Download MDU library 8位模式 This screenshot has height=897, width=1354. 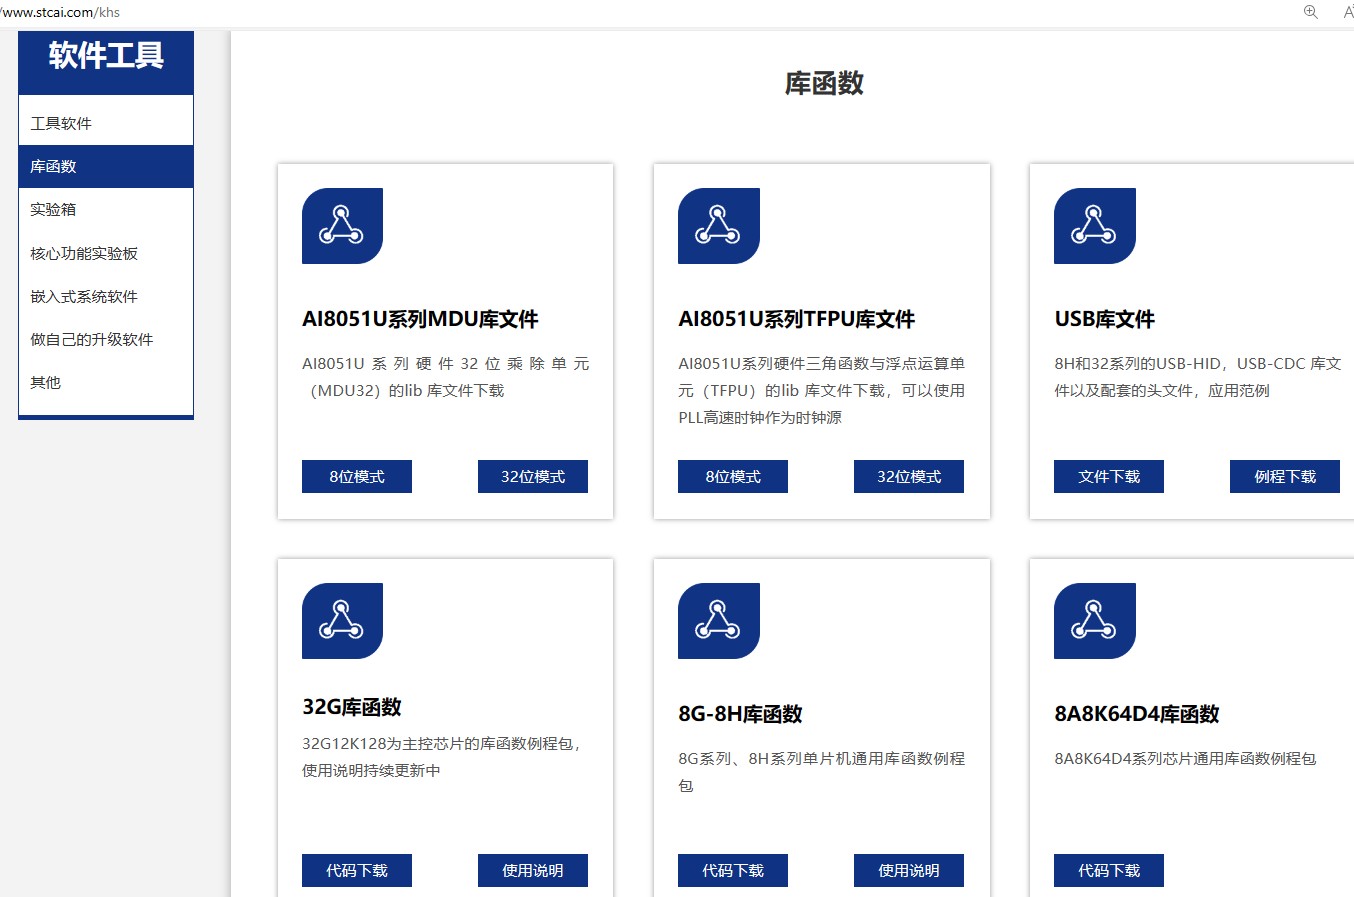[x=357, y=476]
